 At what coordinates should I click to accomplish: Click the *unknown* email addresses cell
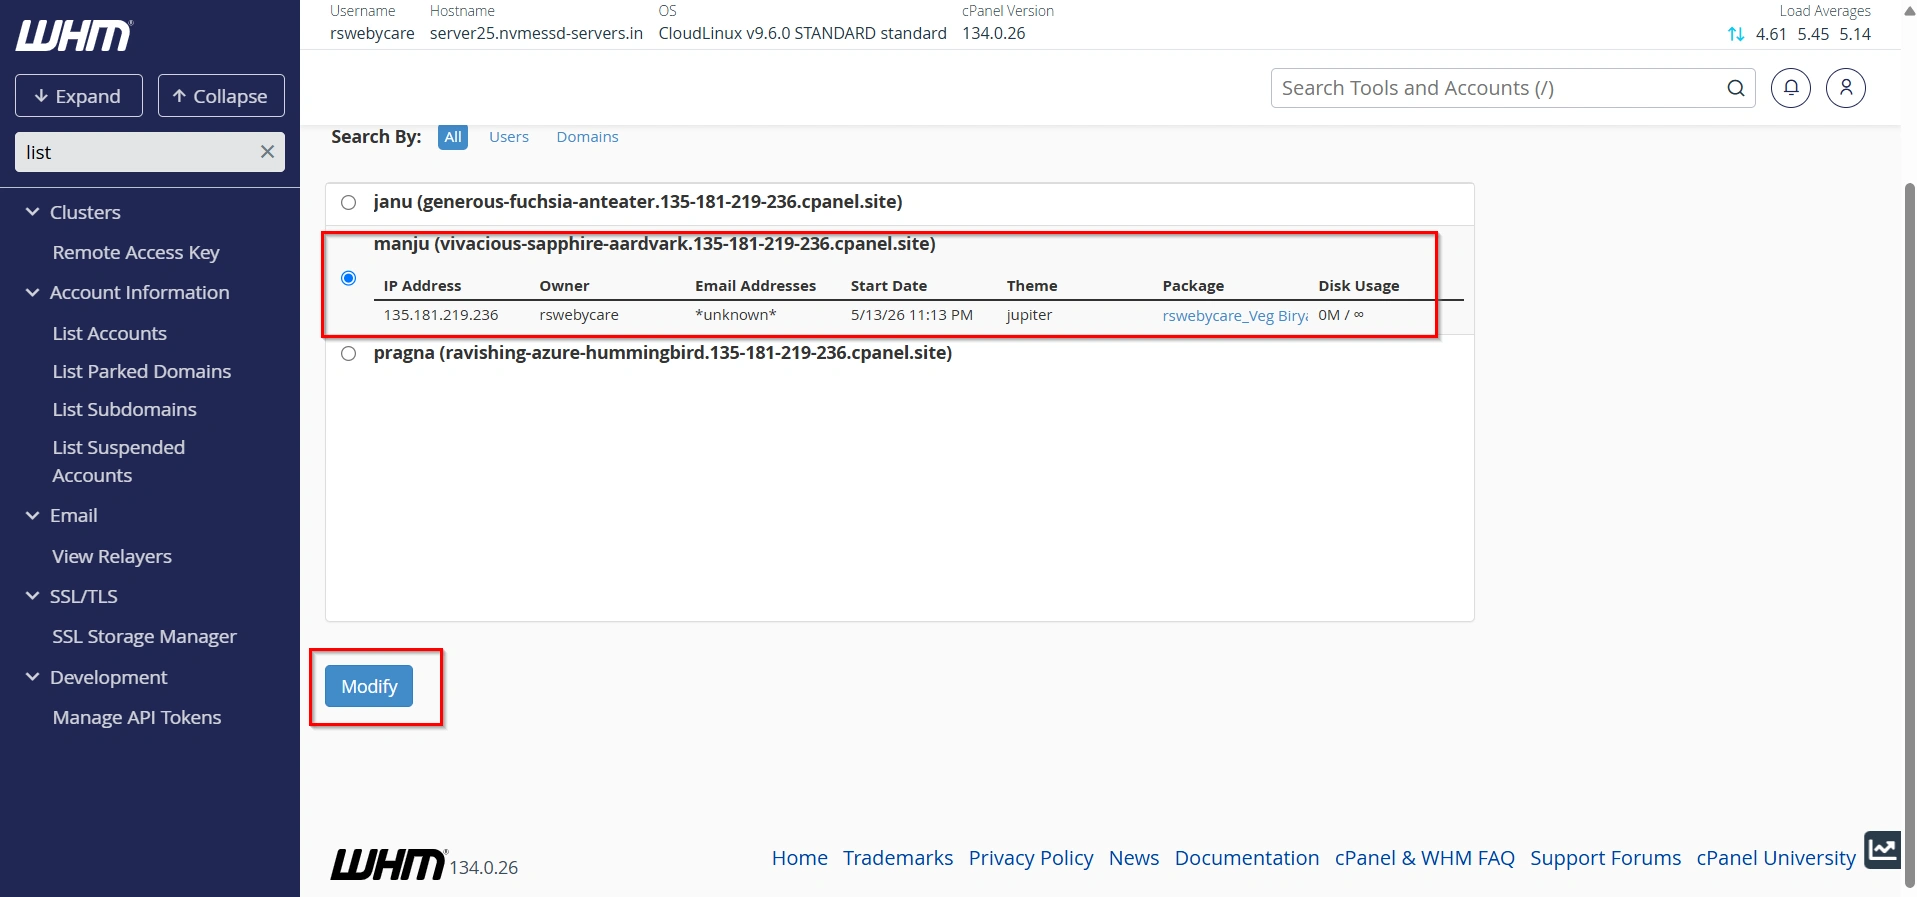[x=736, y=315]
